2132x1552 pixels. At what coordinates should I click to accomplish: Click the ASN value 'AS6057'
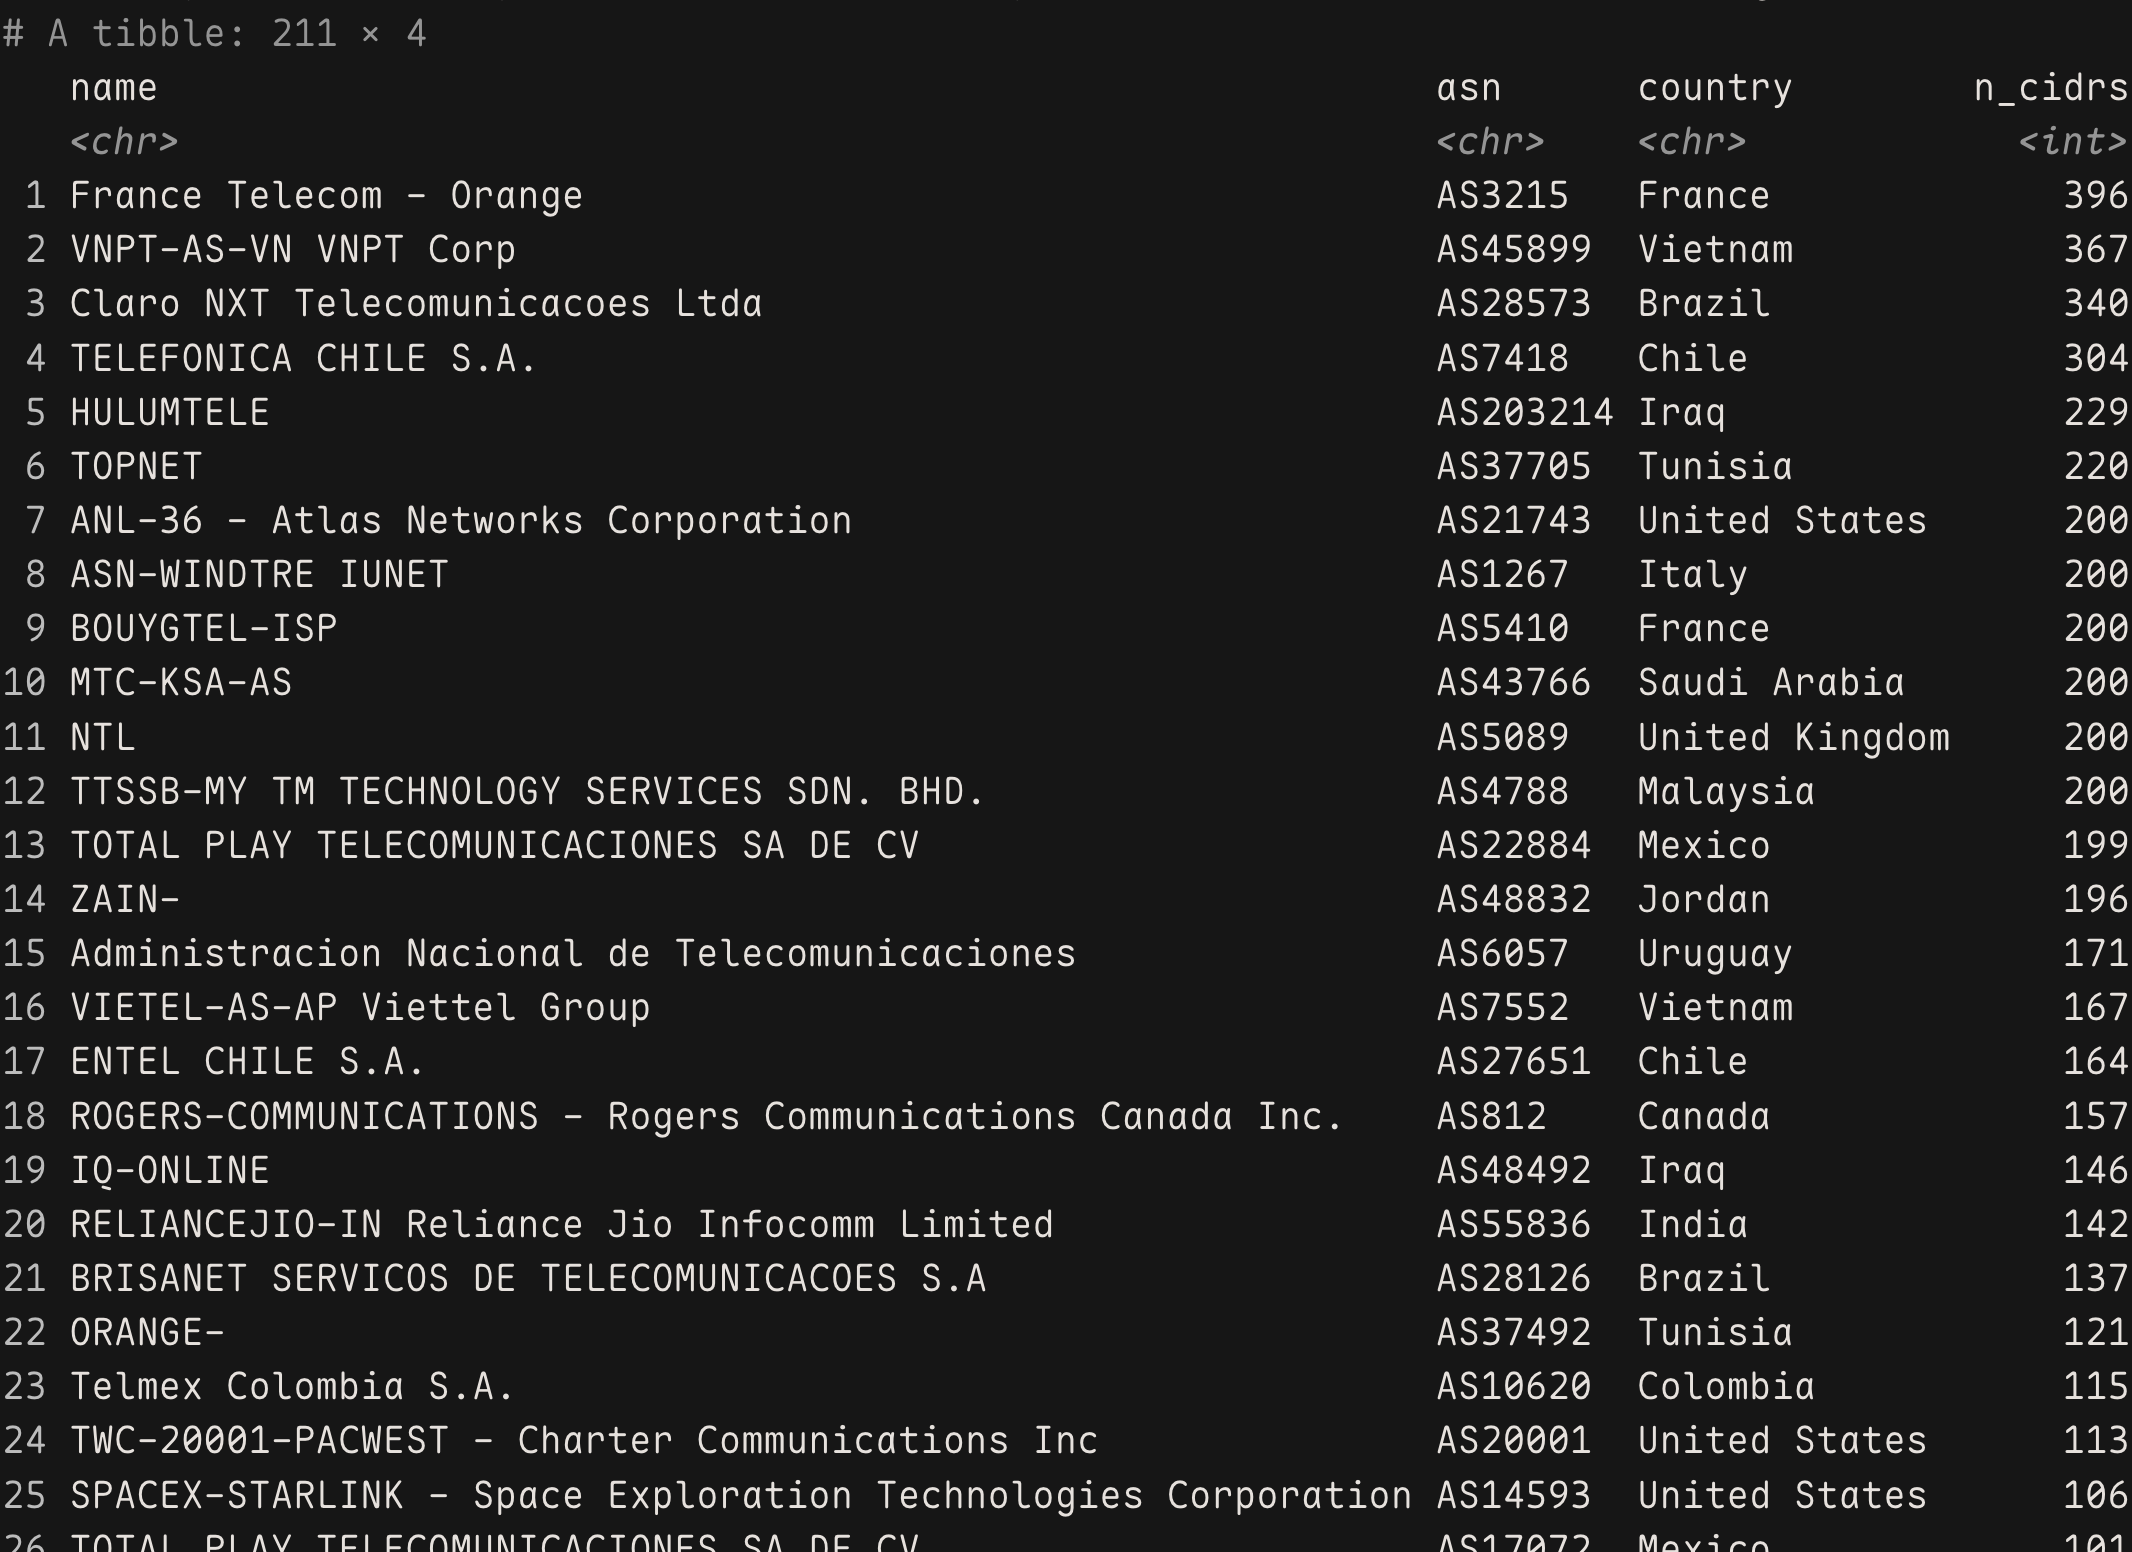point(1503,953)
